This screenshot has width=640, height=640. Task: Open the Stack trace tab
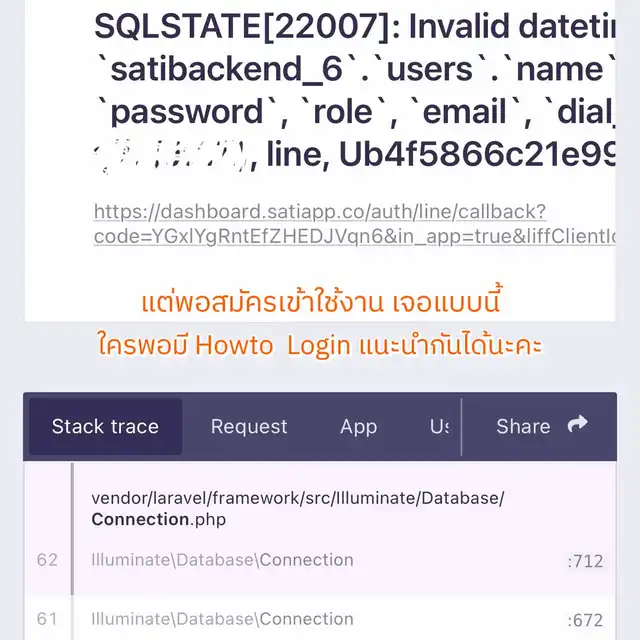[105, 427]
